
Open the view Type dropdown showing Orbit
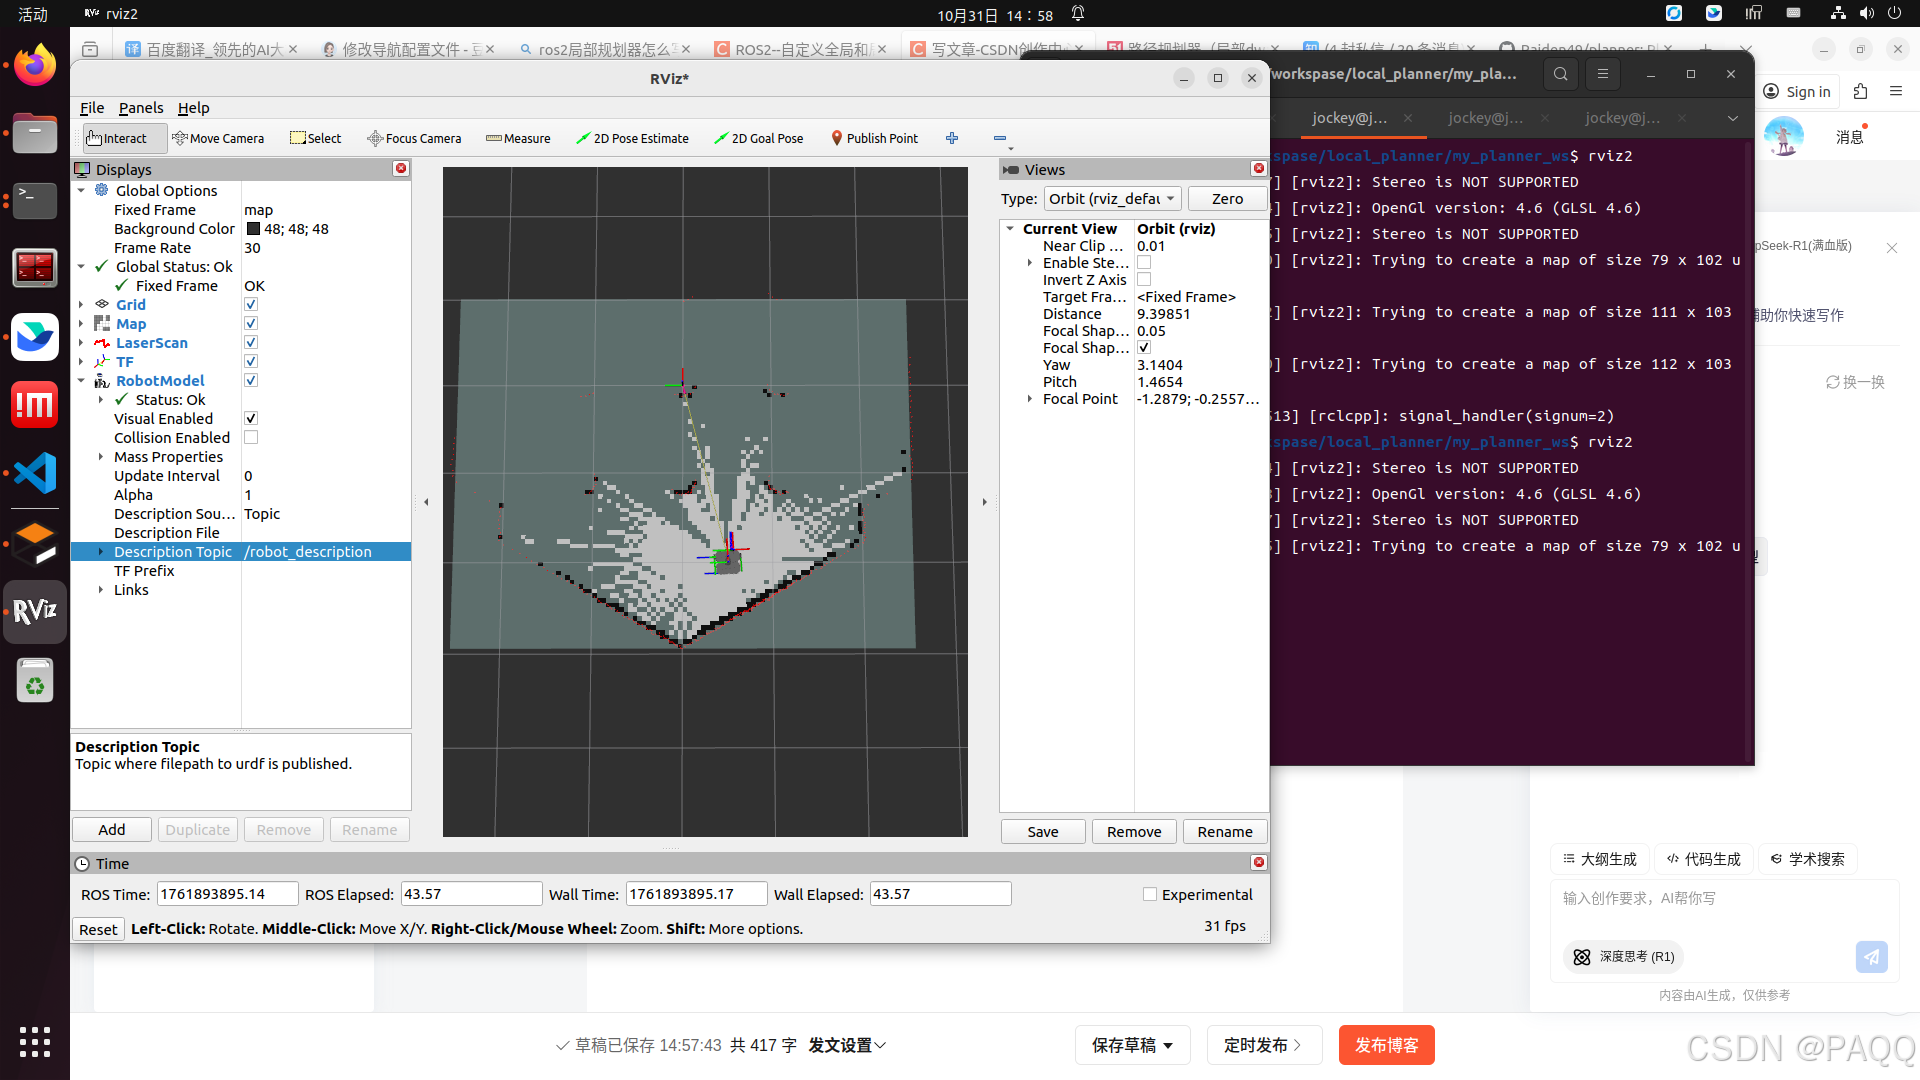[x=1112, y=198]
